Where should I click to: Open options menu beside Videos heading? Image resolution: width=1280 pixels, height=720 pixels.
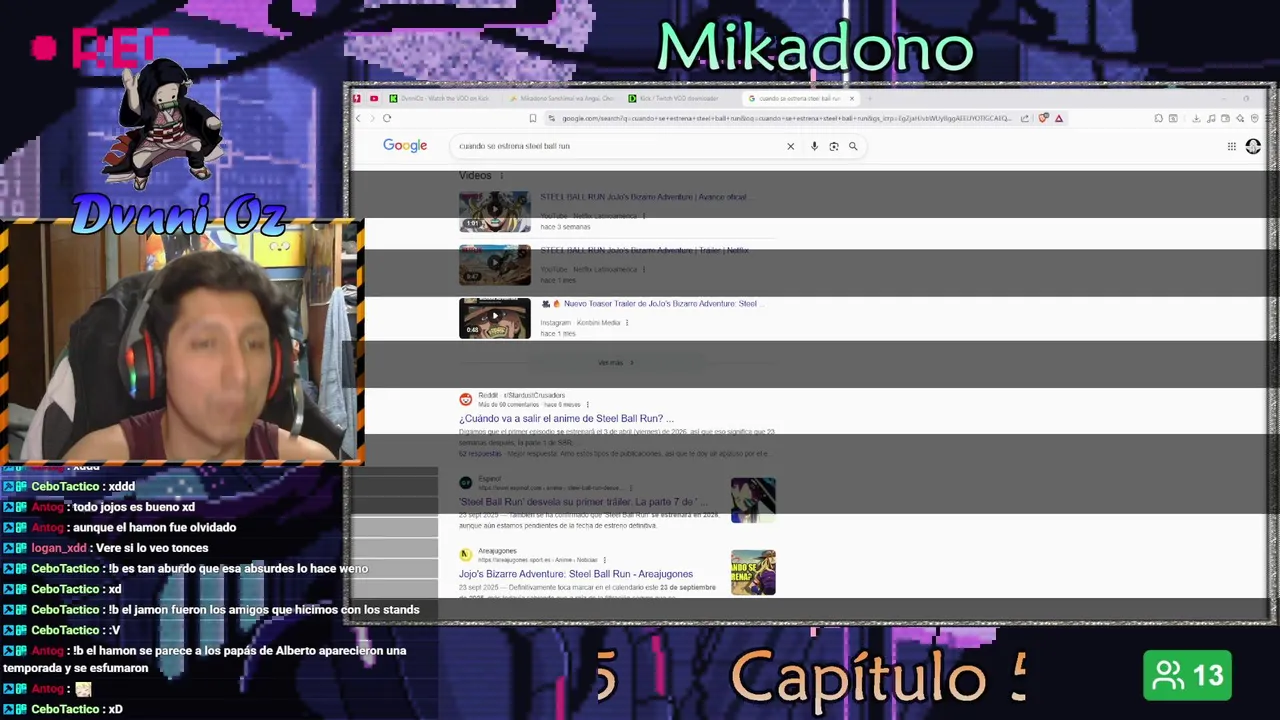pos(501,176)
